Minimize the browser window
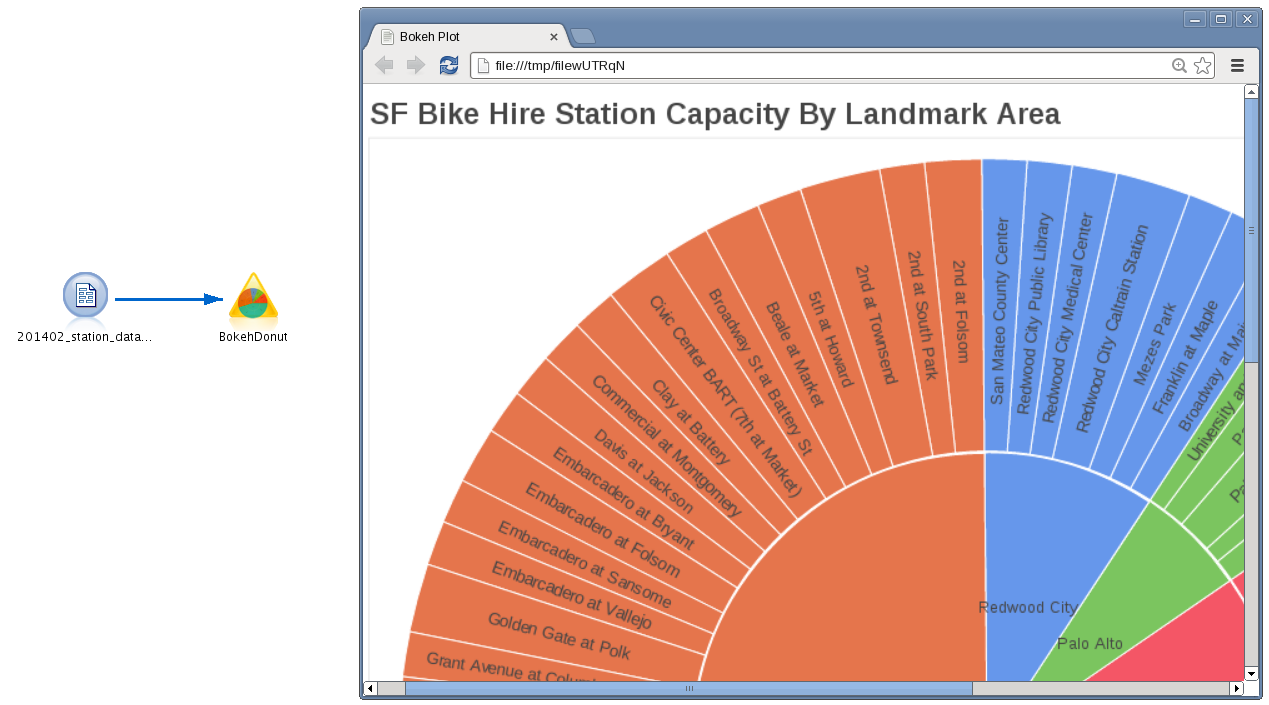Screen dimensions: 1269x705 1195,19
